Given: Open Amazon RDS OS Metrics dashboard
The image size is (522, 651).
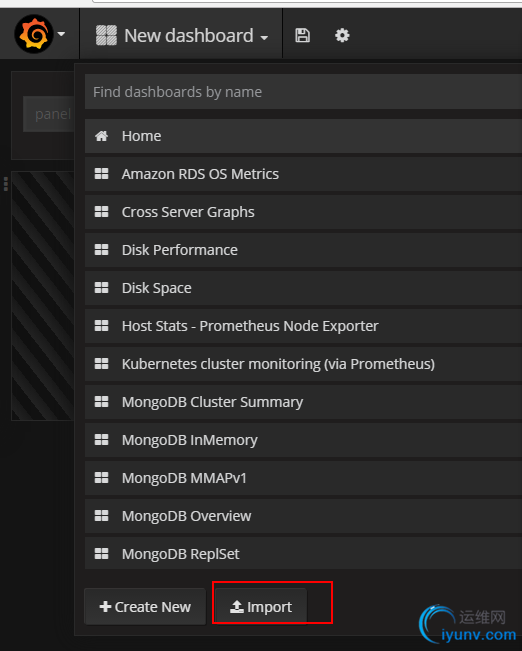Looking at the screenshot, I should point(303,174).
